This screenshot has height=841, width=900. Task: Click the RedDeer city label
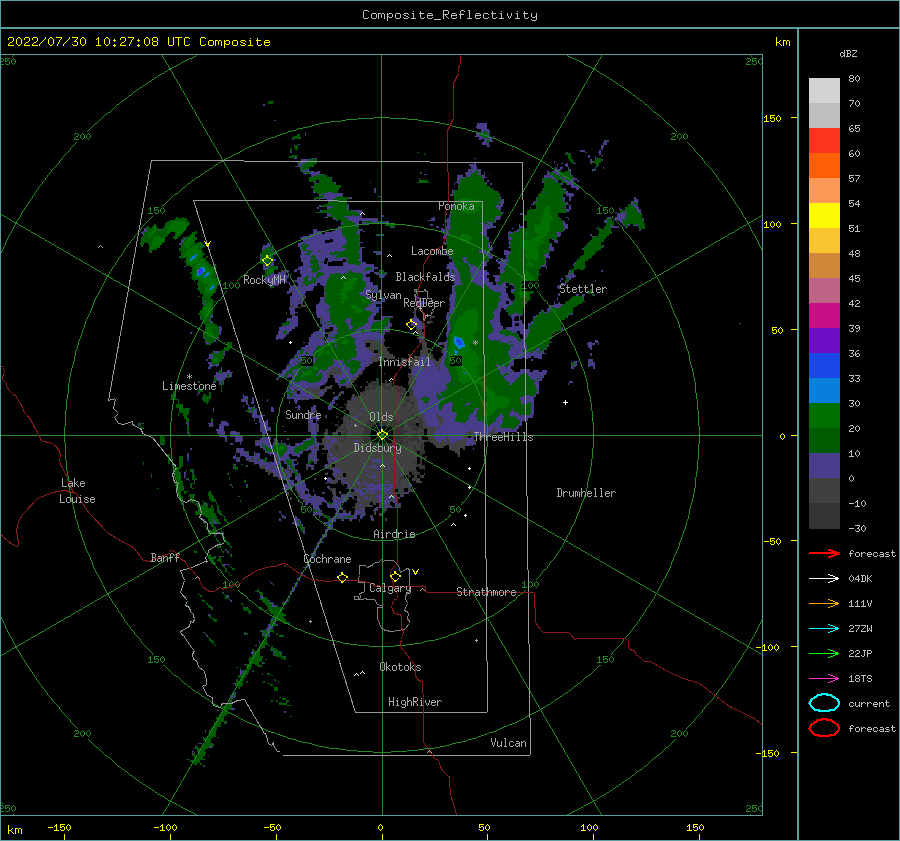424,303
